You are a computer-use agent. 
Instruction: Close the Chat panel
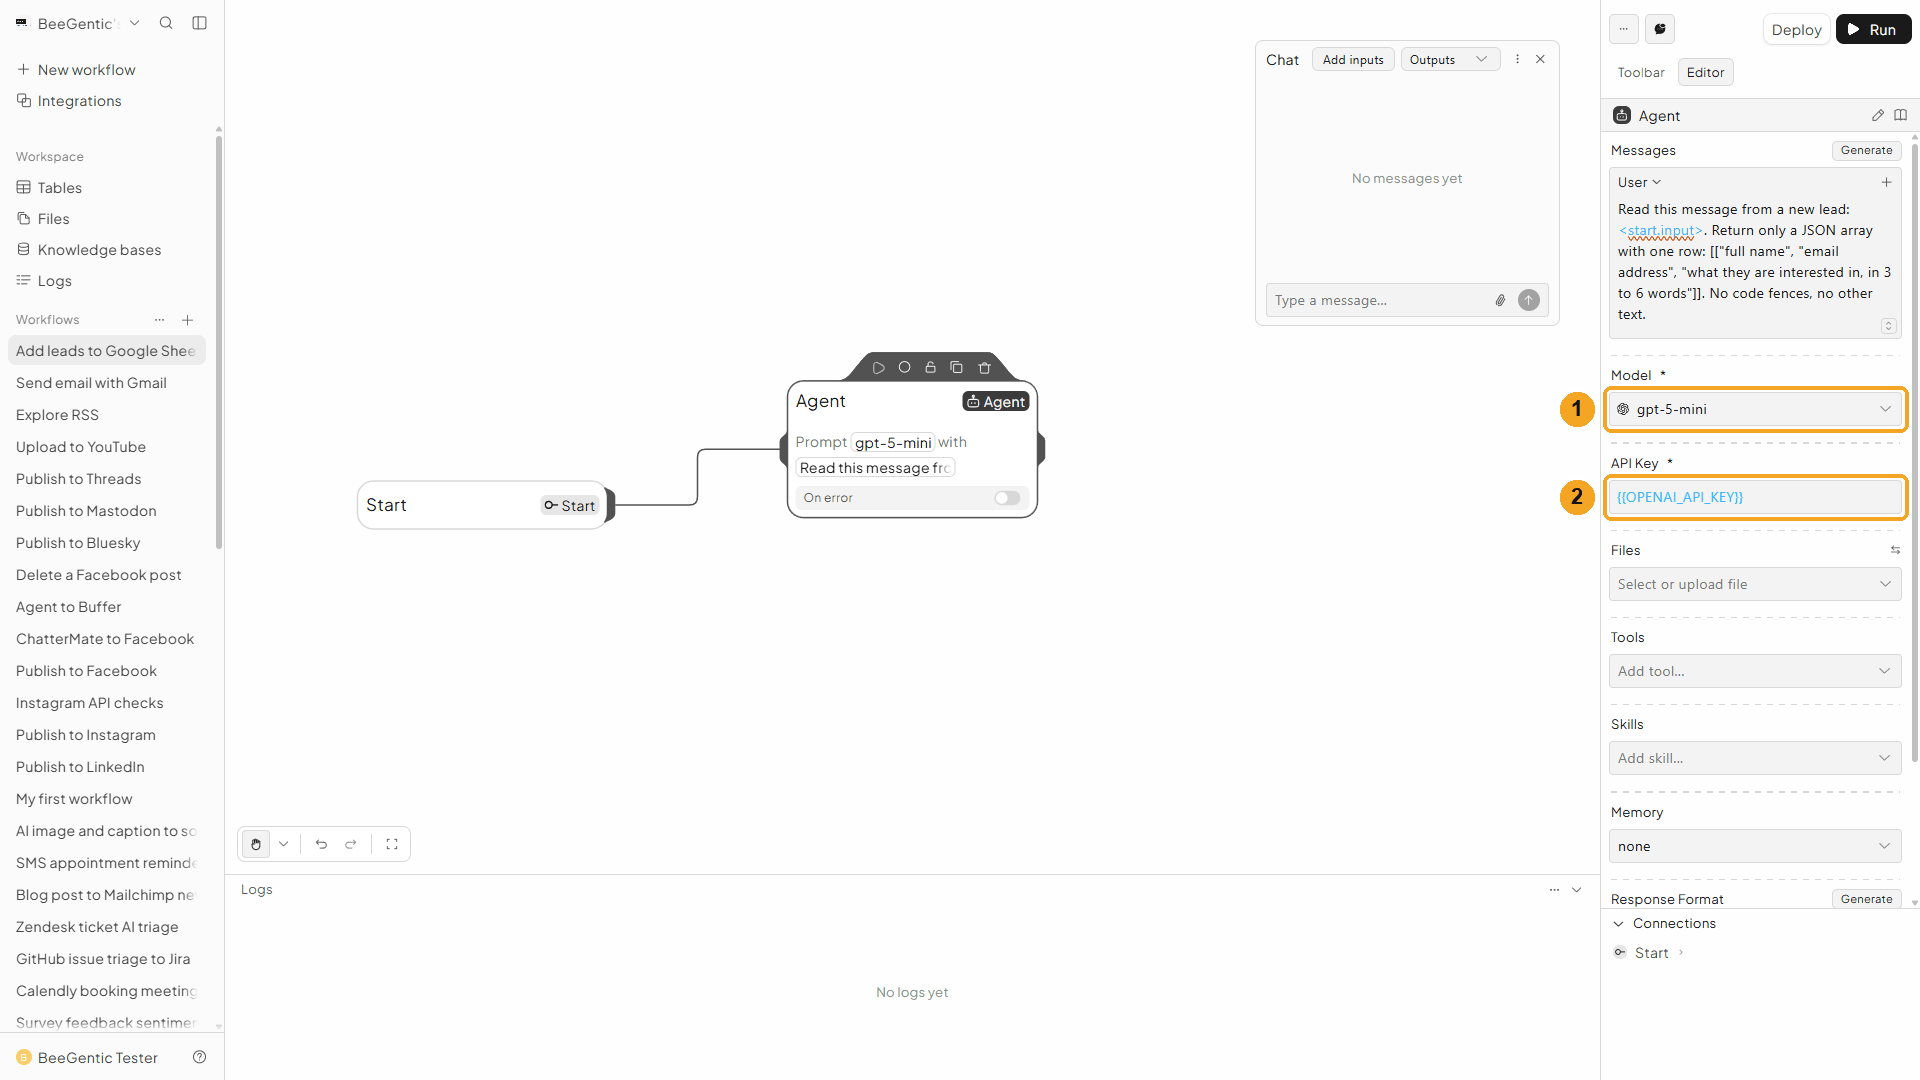pos(1540,59)
